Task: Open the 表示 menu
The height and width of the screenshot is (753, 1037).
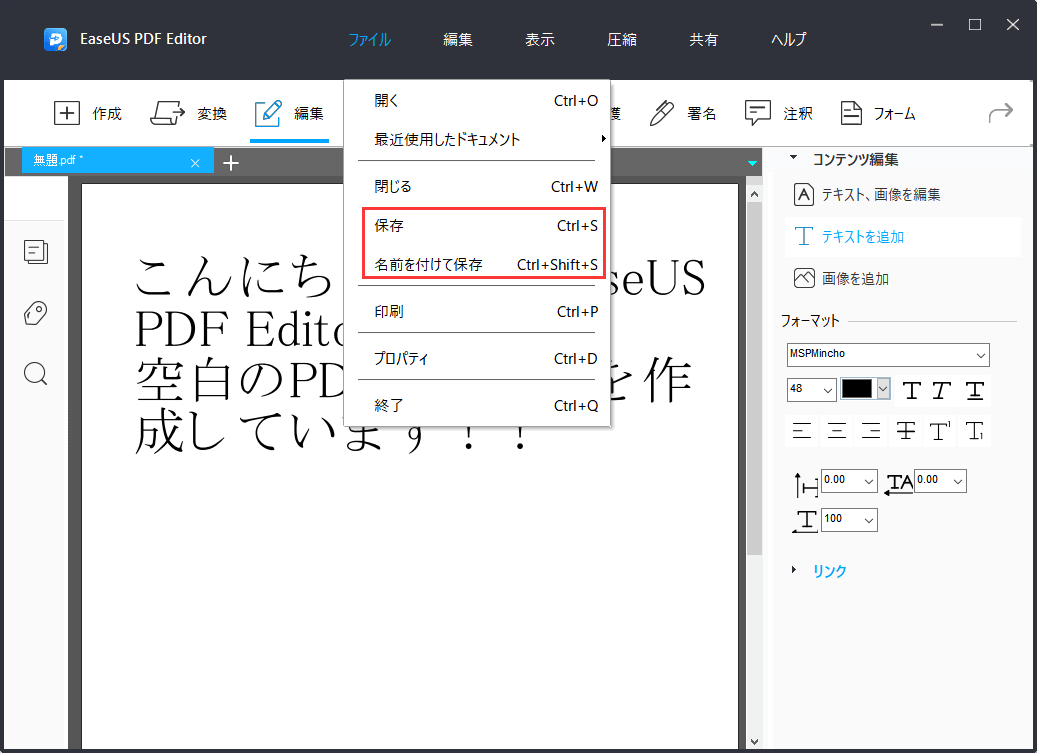Action: 539,39
